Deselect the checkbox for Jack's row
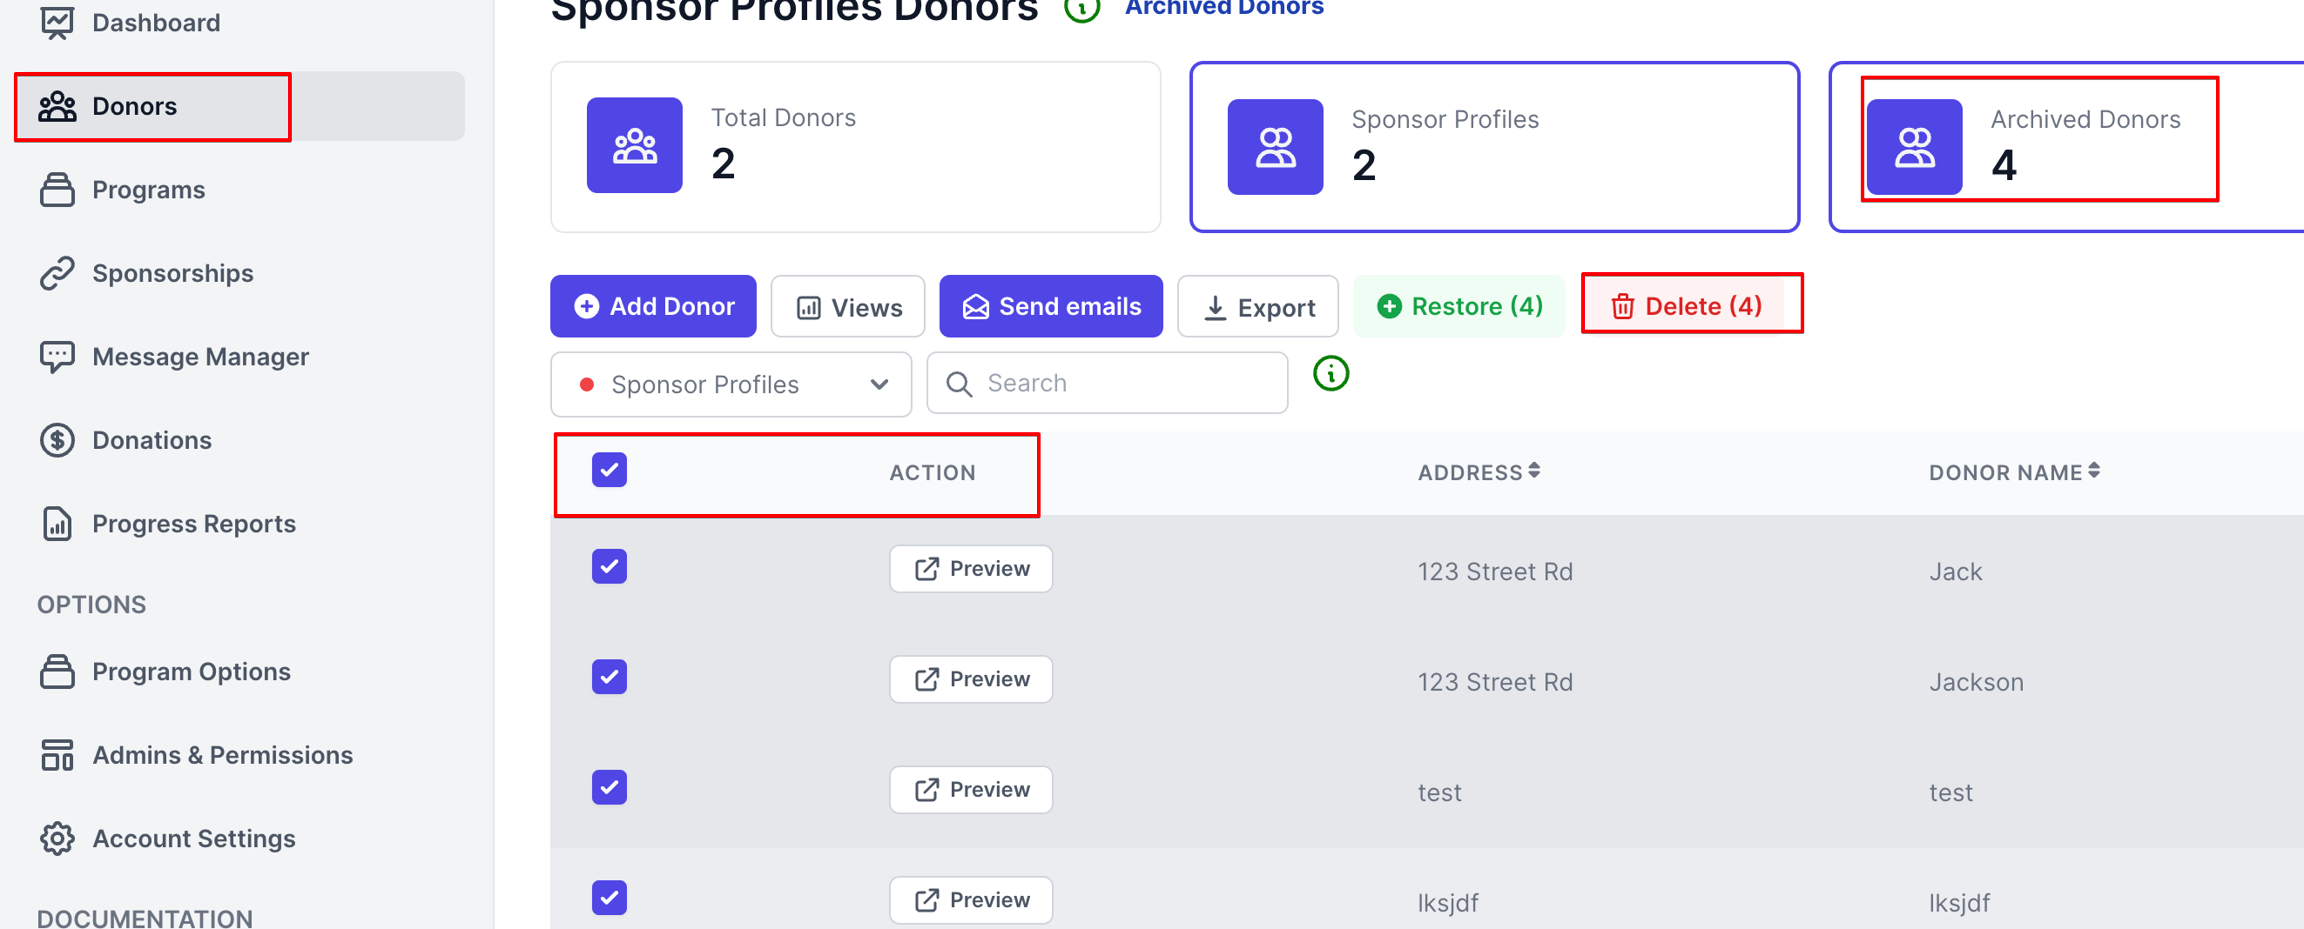 coord(609,567)
